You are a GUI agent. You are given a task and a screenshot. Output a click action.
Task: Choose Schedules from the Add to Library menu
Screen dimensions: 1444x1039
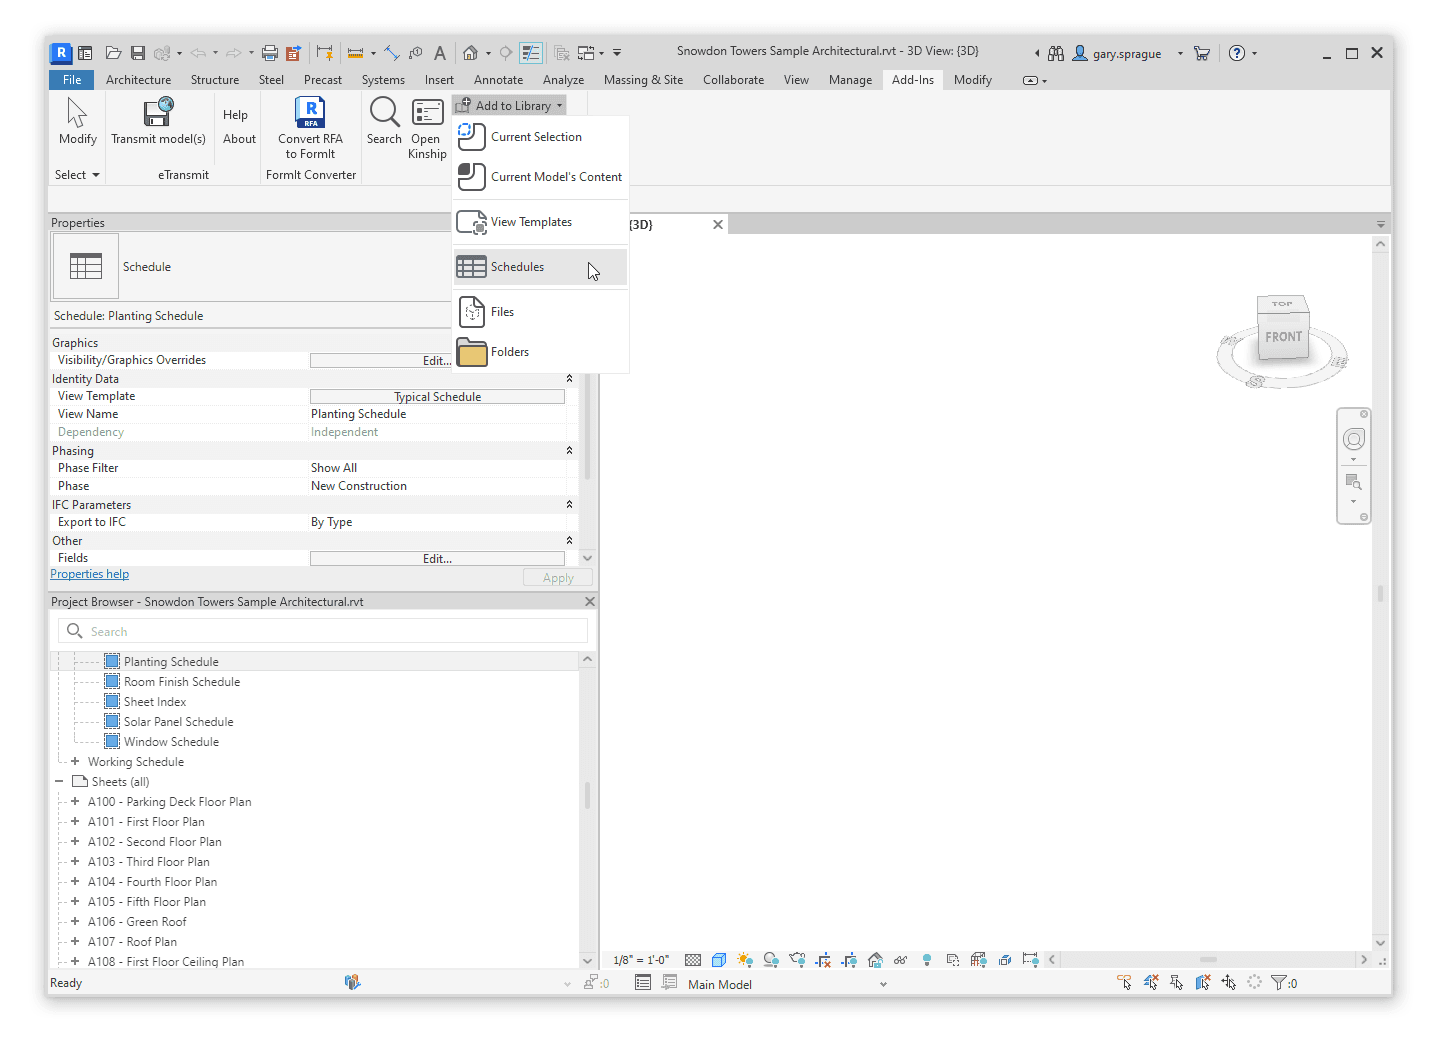coord(515,266)
